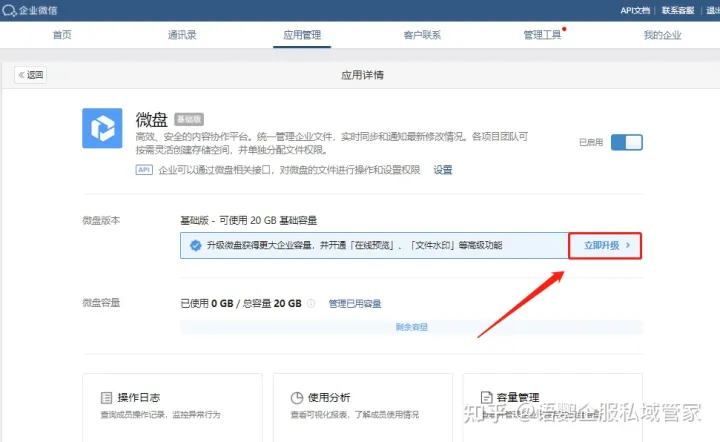Image resolution: width=720 pixels, height=442 pixels.
Task: Click 立即升级 to upgrade 微盘
Action: point(605,245)
